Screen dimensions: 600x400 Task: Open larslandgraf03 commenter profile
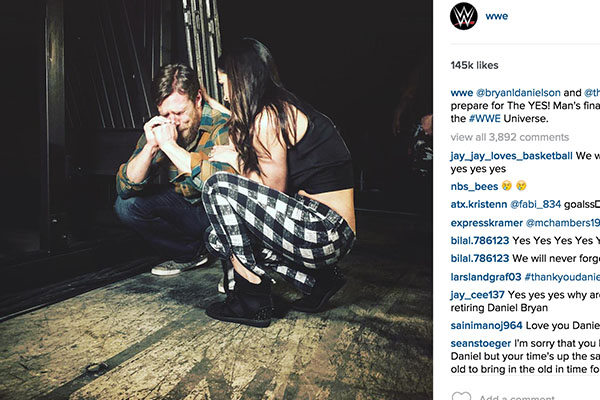coord(486,277)
